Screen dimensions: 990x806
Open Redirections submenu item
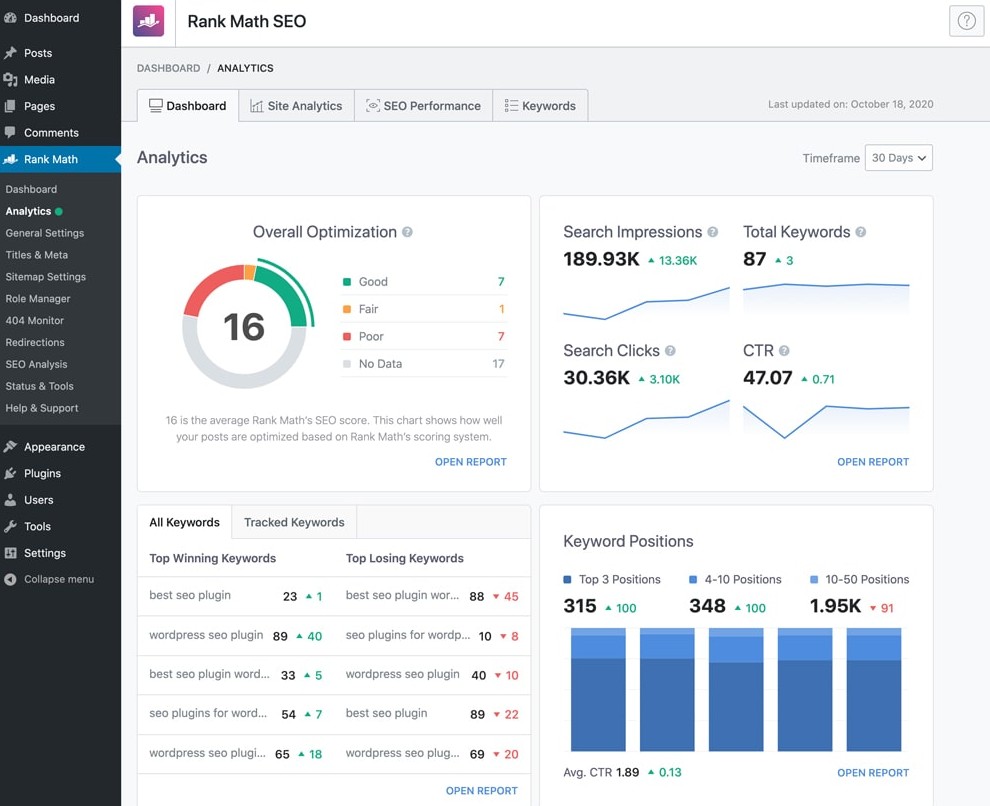[35, 342]
